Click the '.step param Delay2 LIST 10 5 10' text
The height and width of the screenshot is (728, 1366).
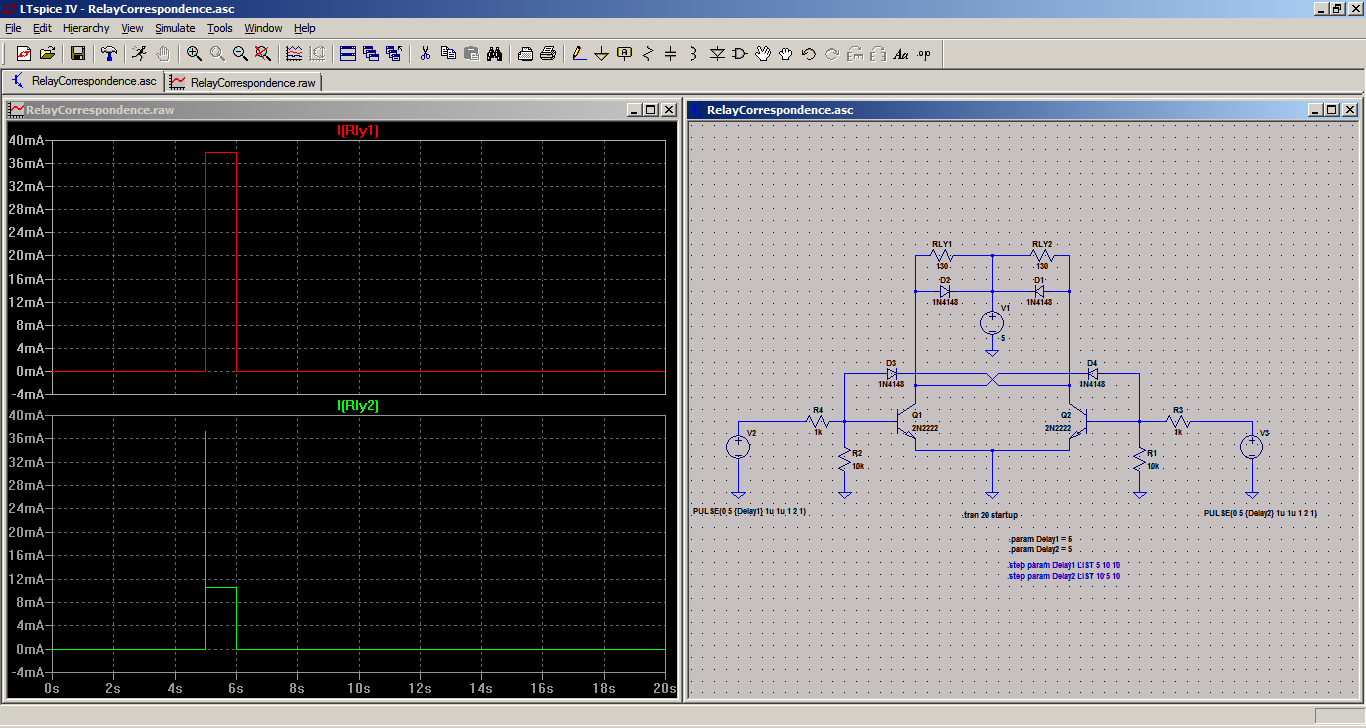1064,577
